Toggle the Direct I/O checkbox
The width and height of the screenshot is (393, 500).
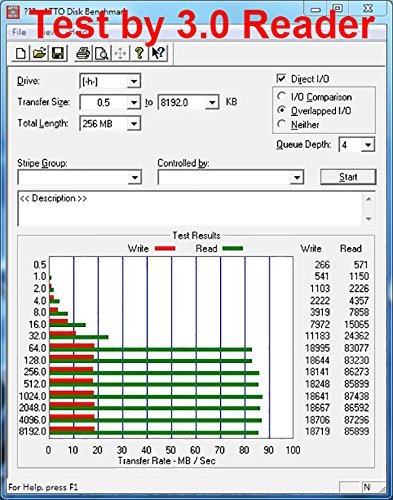(281, 78)
